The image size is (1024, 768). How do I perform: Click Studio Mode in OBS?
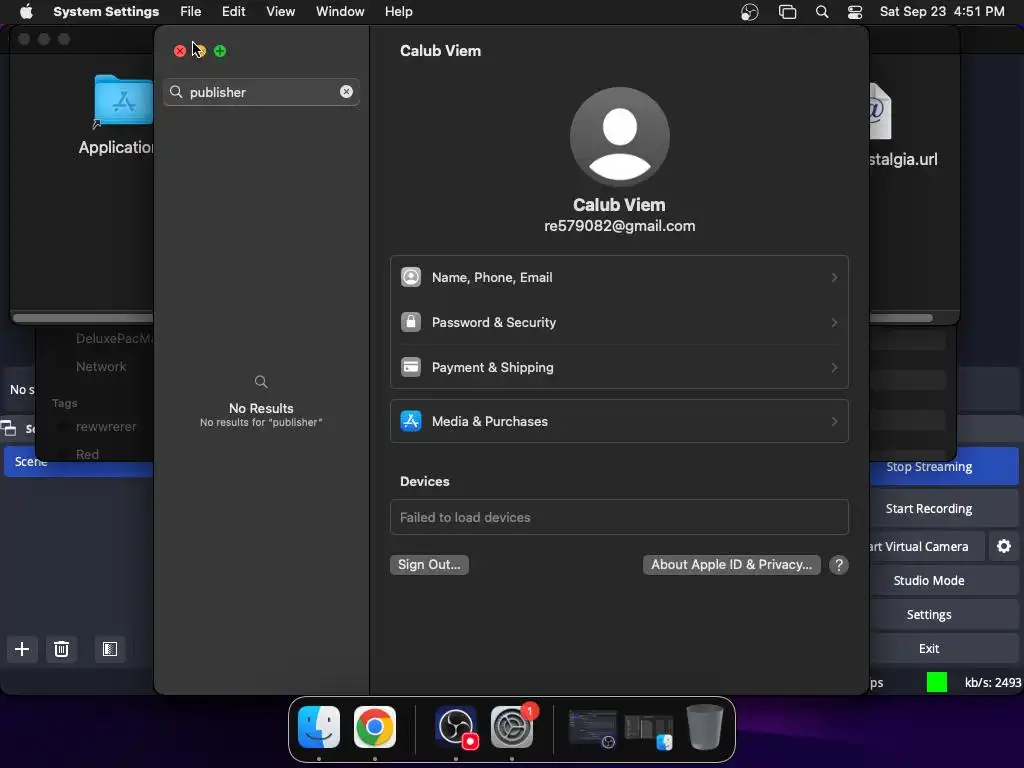[945, 581]
